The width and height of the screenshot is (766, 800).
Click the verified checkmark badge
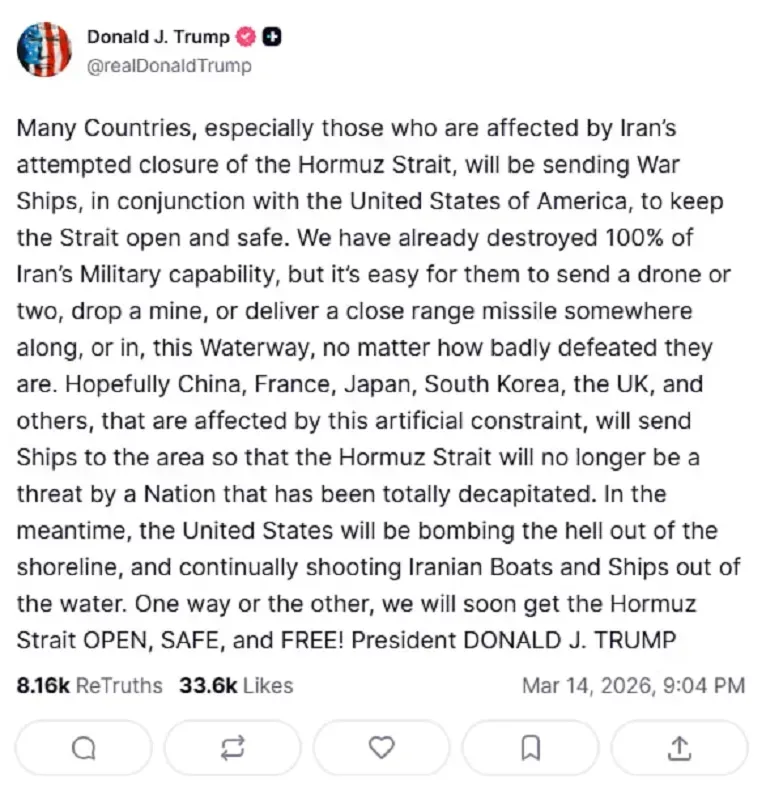click(x=246, y=38)
